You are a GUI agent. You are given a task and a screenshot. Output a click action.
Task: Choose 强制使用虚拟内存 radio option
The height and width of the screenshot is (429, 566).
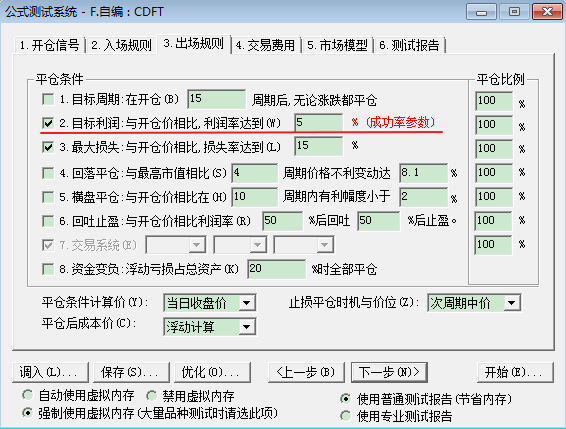[27, 412]
